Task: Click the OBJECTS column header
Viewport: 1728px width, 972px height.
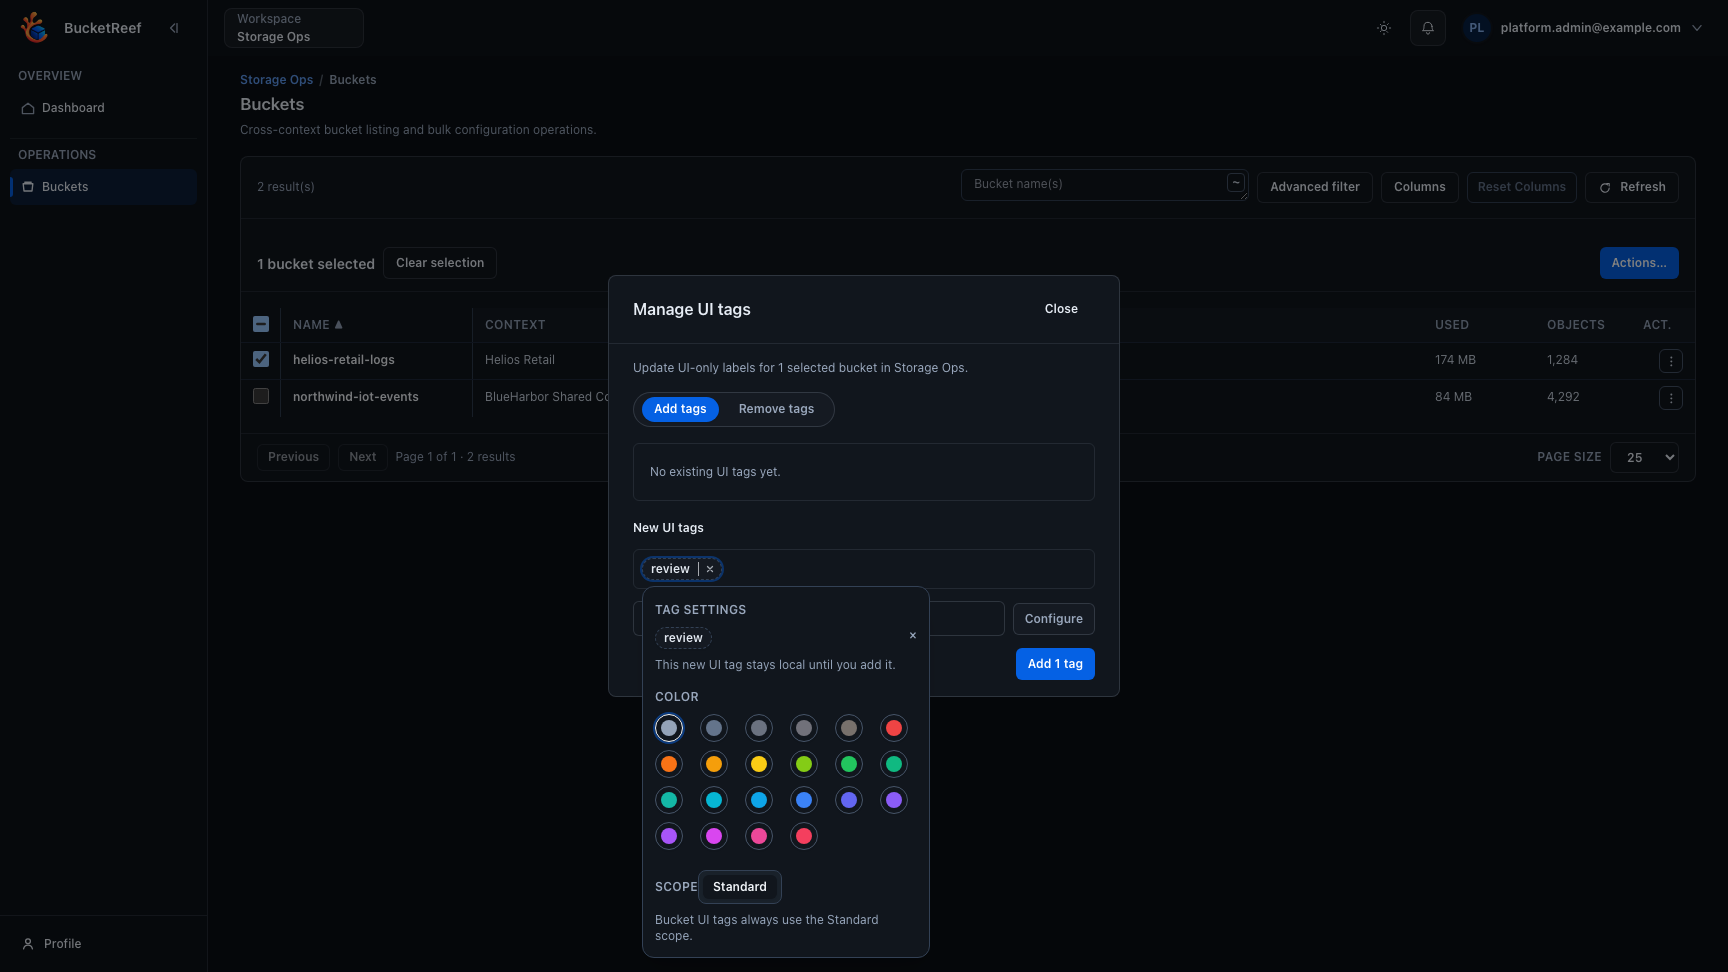Action: (x=1575, y=325)
